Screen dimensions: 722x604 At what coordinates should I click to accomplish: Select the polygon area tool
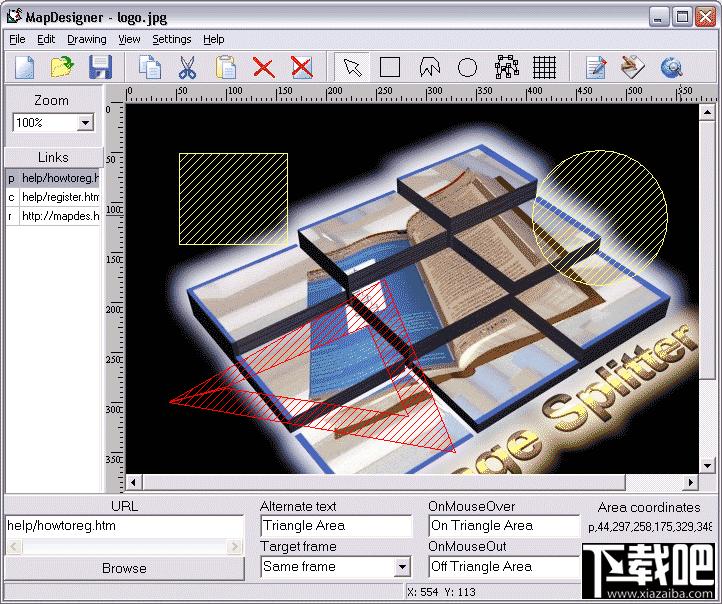click(x=430, y=67)
